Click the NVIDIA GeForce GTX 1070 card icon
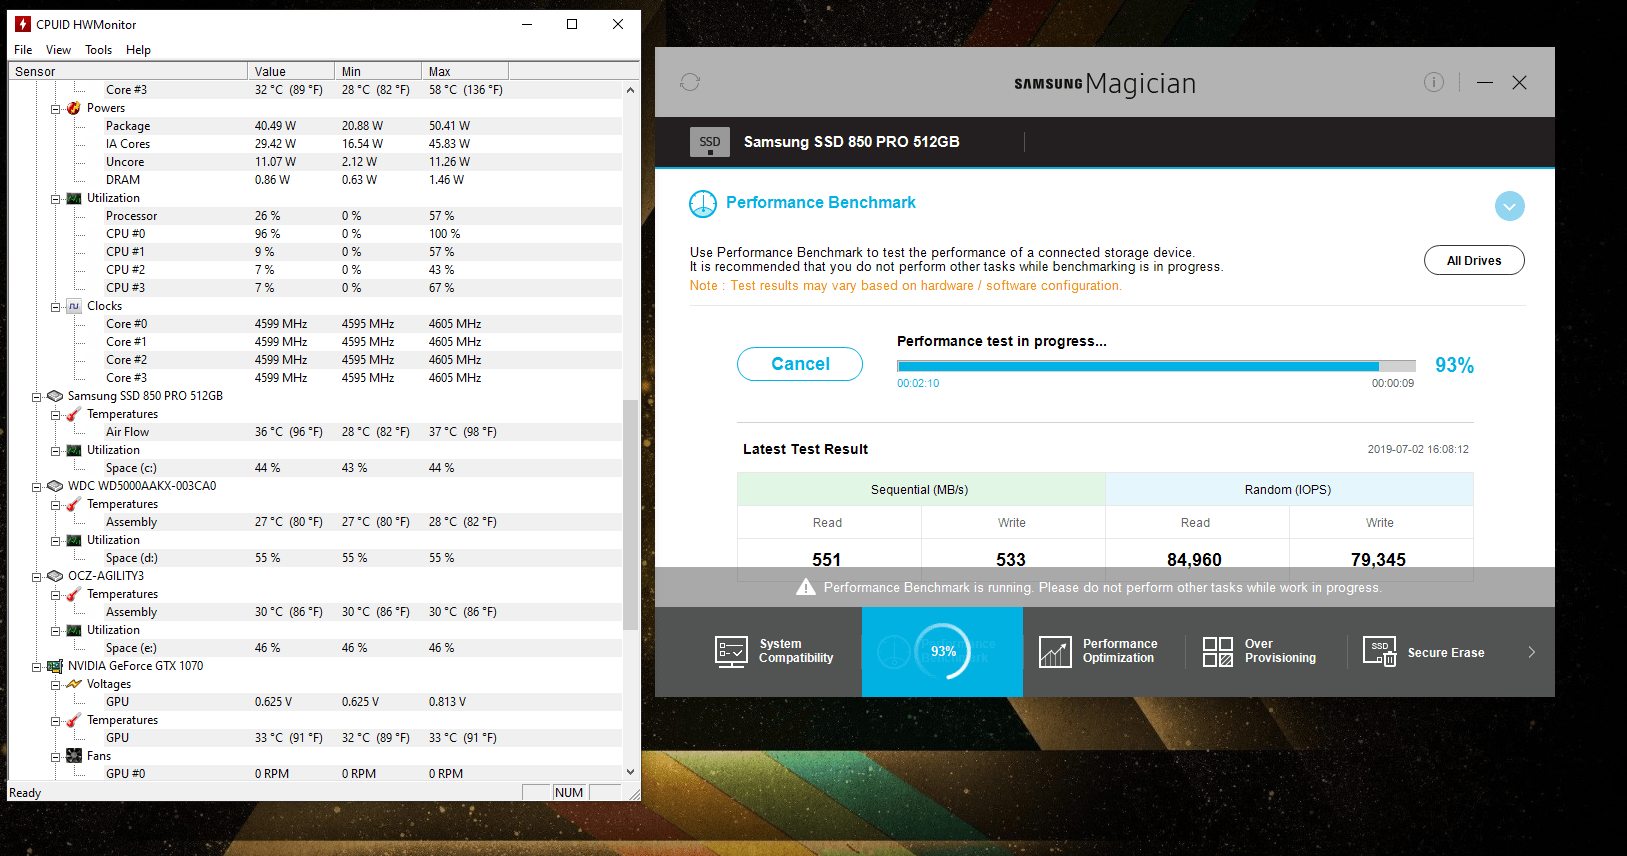The width and height of the screenshot is (1627, 856). (x=55, y=666)
